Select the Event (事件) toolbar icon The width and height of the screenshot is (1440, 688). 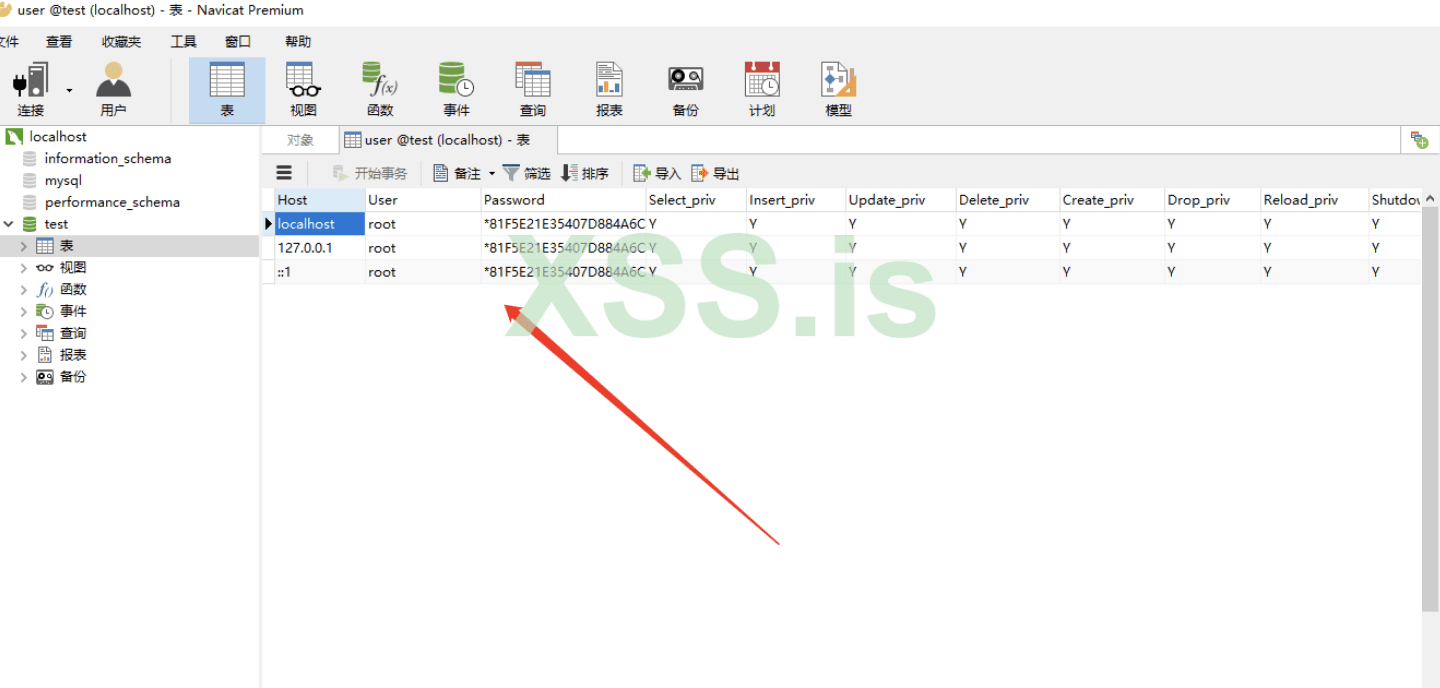point(456,90)
